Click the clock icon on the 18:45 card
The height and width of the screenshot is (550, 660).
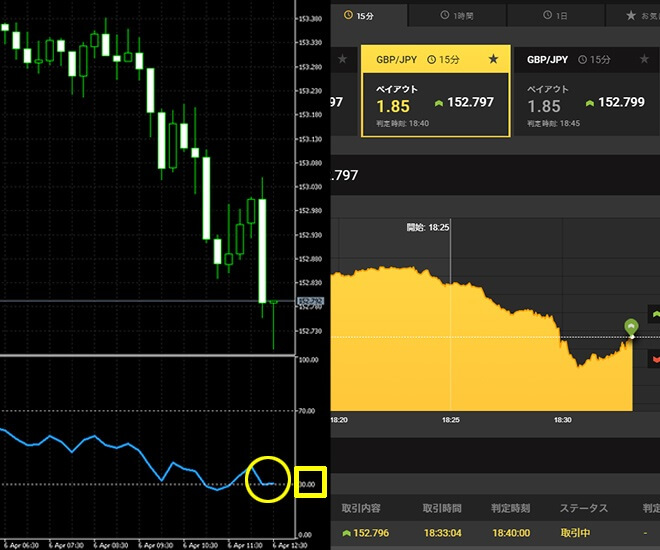click(583, 59)
